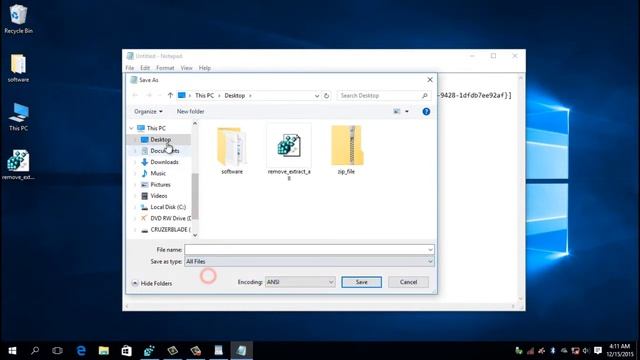Click the Cancel button
Screen dimensions: 640x360
pyautogui.click(x=408, y=282)
